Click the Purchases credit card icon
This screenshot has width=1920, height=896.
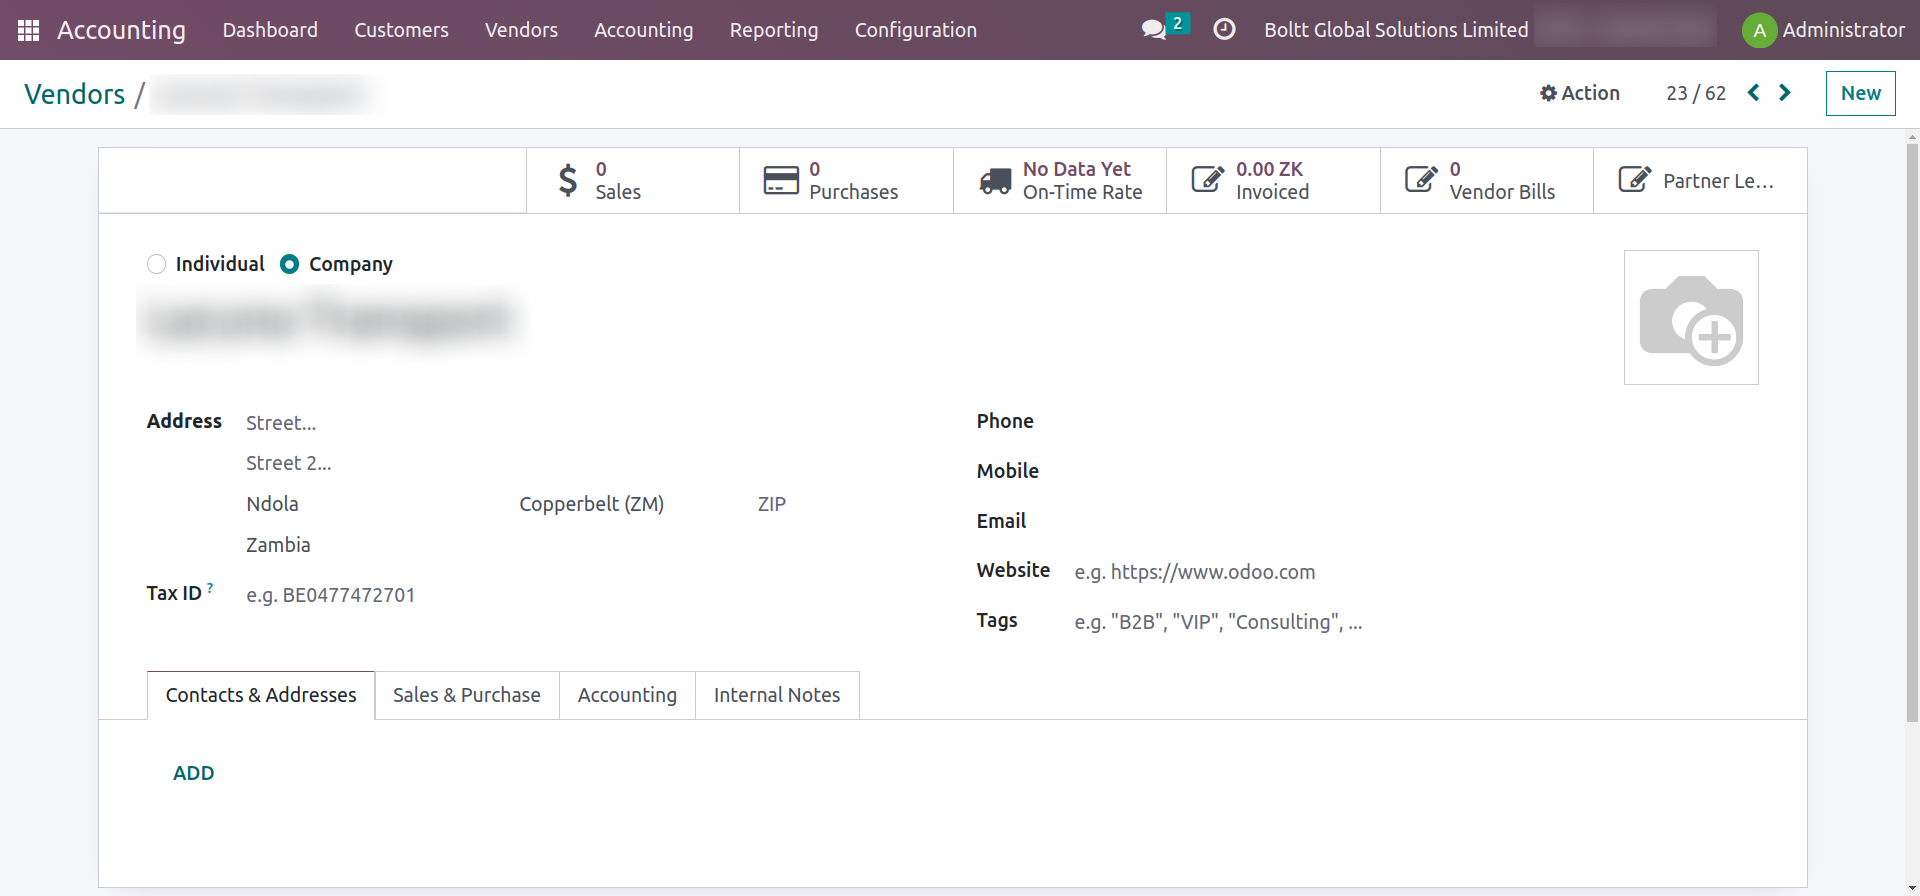click(781, 180)
